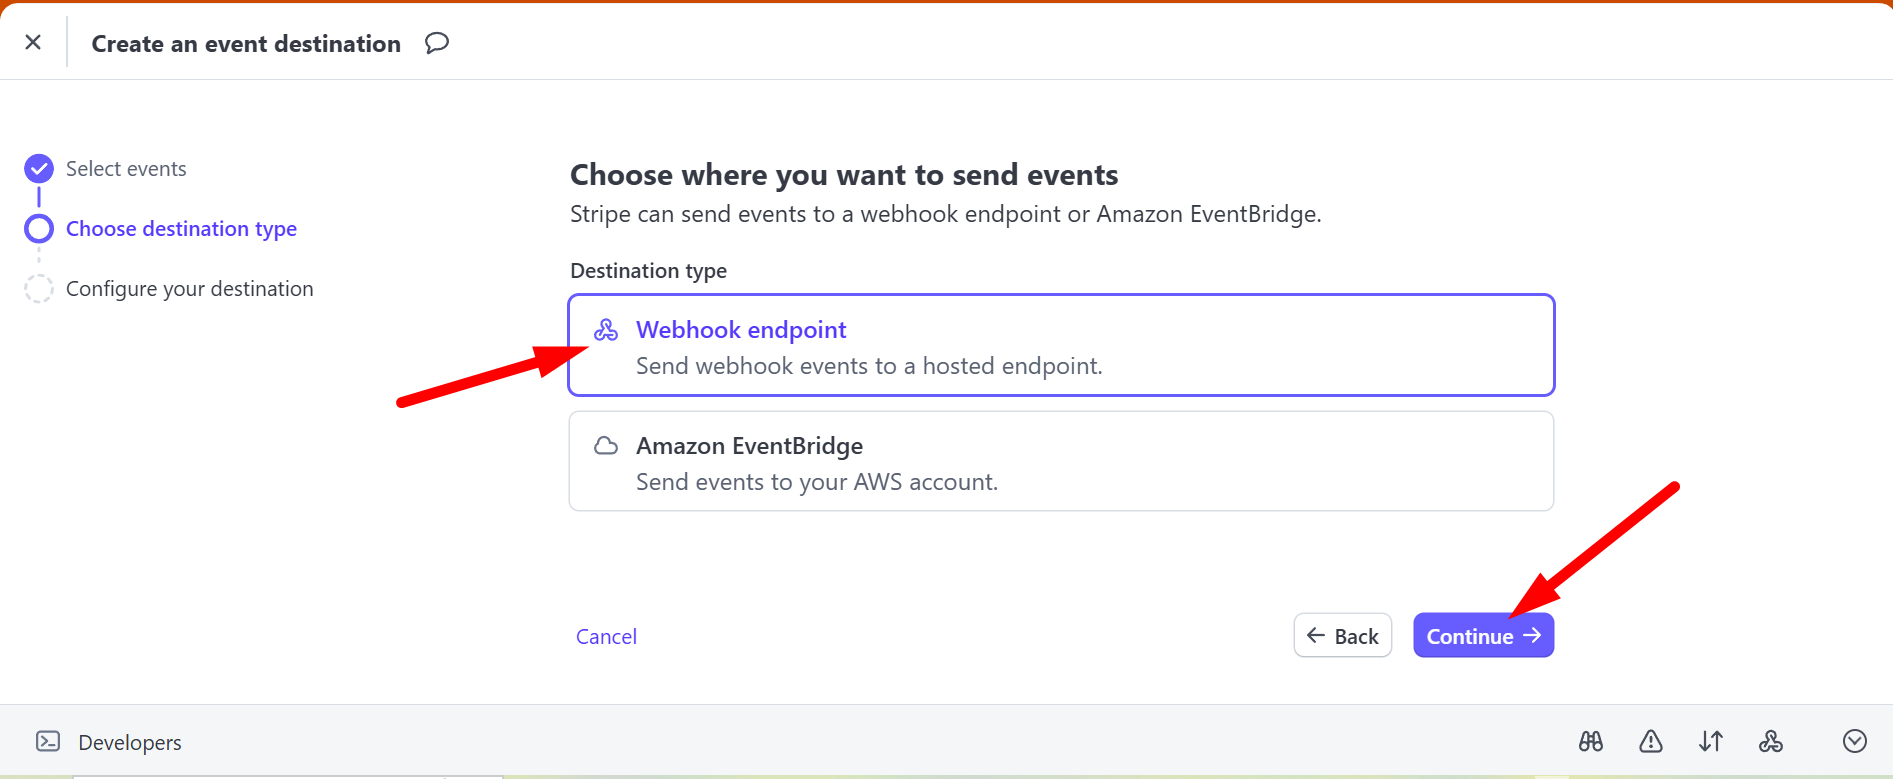Click the binoculars icon in bottom bar
This screenshot has width=1893, height=779.
coord(1590,741)
